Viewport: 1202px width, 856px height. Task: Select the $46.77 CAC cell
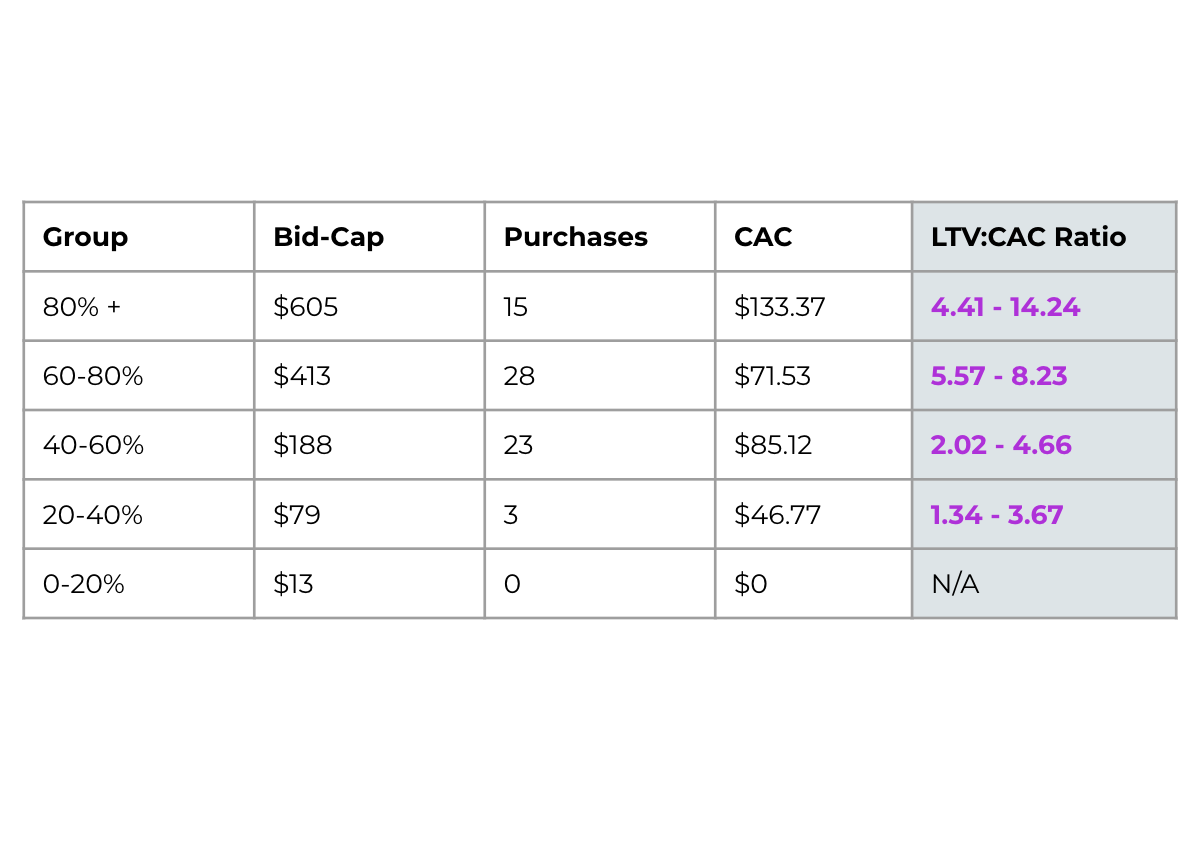814,514
